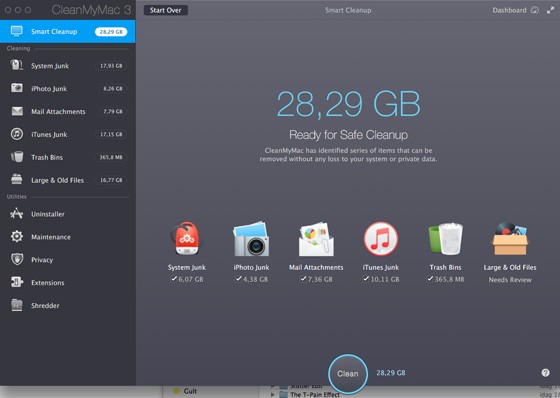This screenshot has height=398, width=560.
Task: Open Large & Old Files box icon in sidebar
Action: [x=17, y=179]
